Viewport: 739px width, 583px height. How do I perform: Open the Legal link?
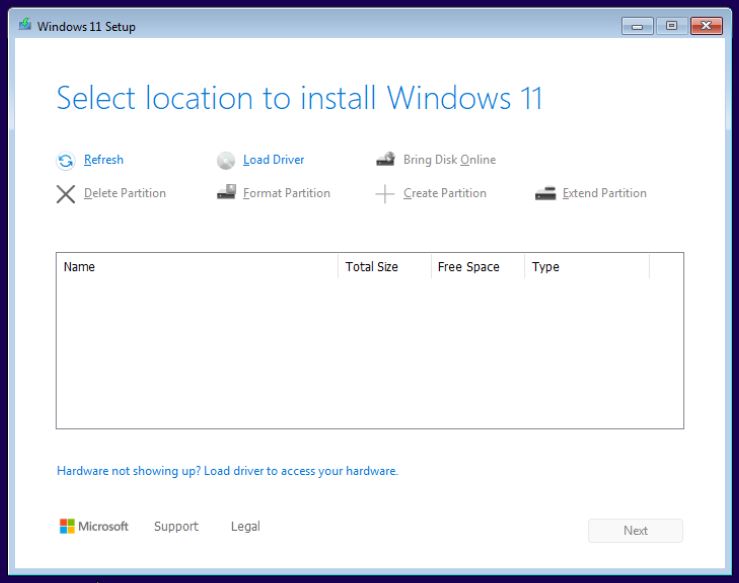coord(246,526)
